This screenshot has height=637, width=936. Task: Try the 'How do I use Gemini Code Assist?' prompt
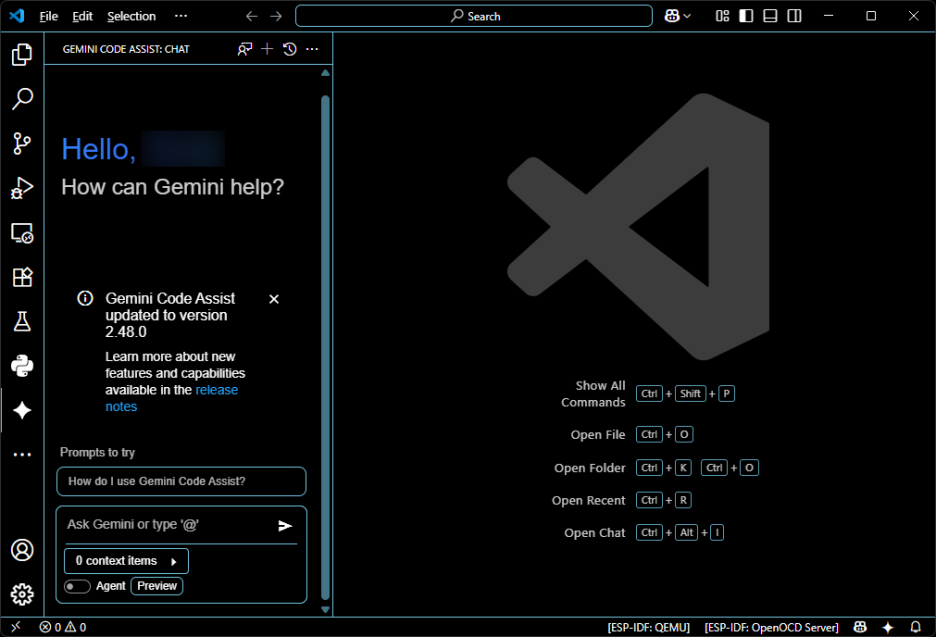pos(181,481)
